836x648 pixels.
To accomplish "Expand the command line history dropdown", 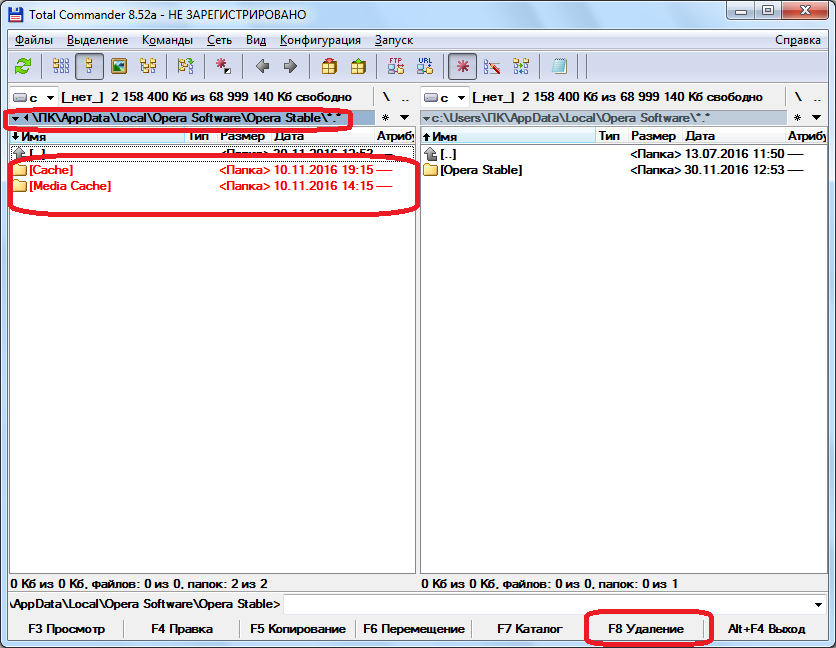I will (x=819, y=605).
